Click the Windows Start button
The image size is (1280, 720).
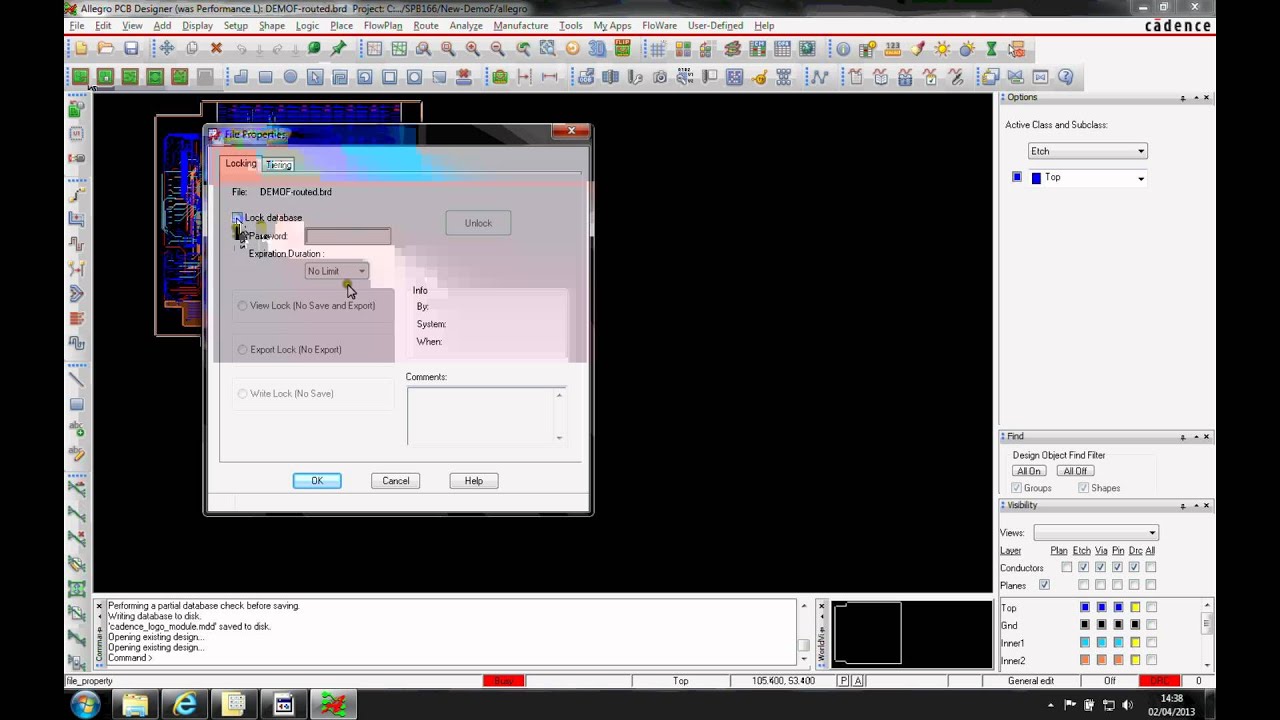click(x=85, y=704)
